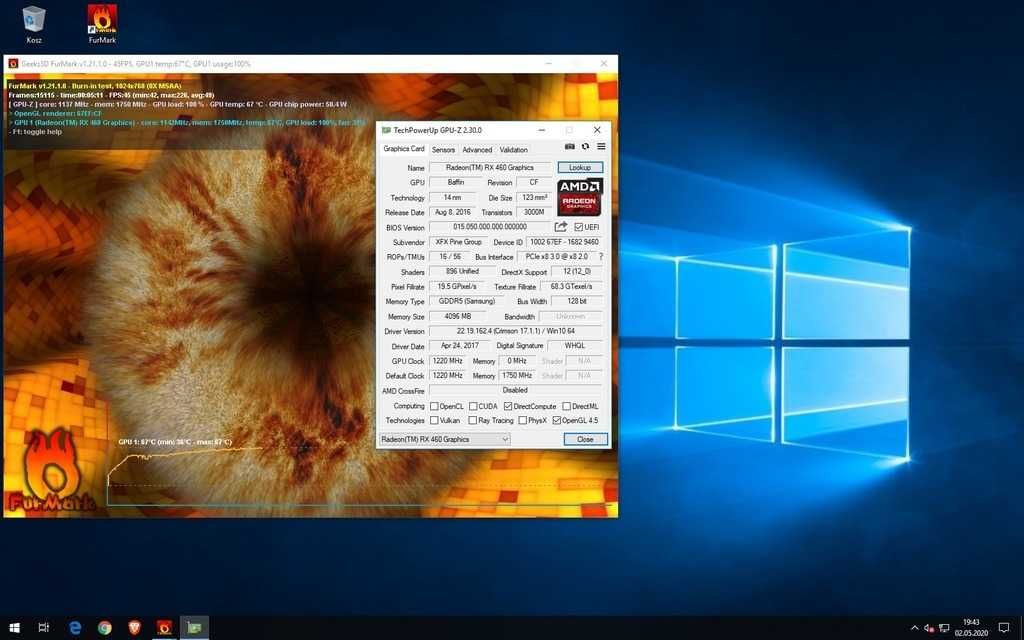Toggle the DirectCompute checkbox
Image resolution: width=1024 pixels, height=640 pixels.
(507, 406)
